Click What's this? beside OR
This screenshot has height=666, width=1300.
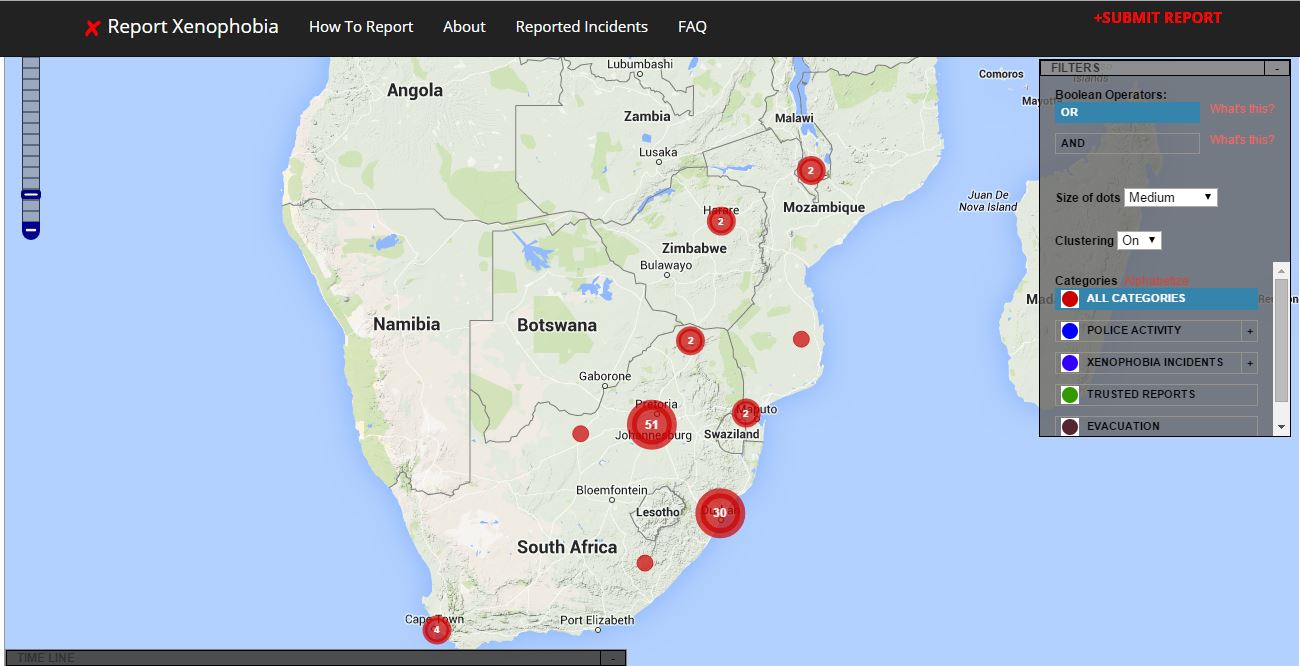(x=1242, y=109)
